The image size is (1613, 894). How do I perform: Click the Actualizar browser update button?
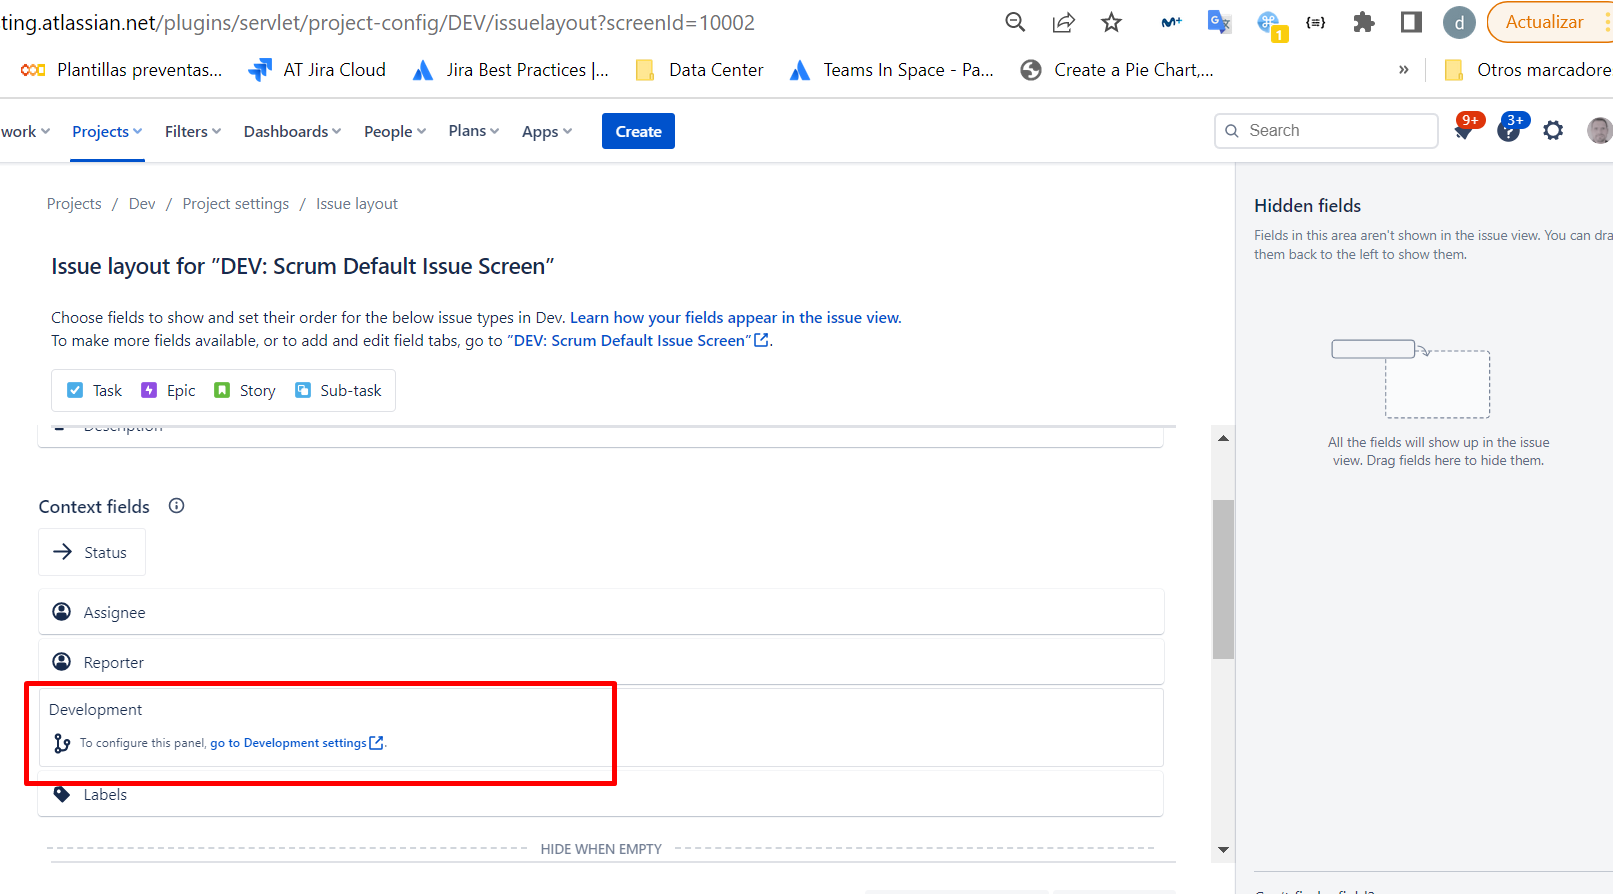(x=1544, y=22)
